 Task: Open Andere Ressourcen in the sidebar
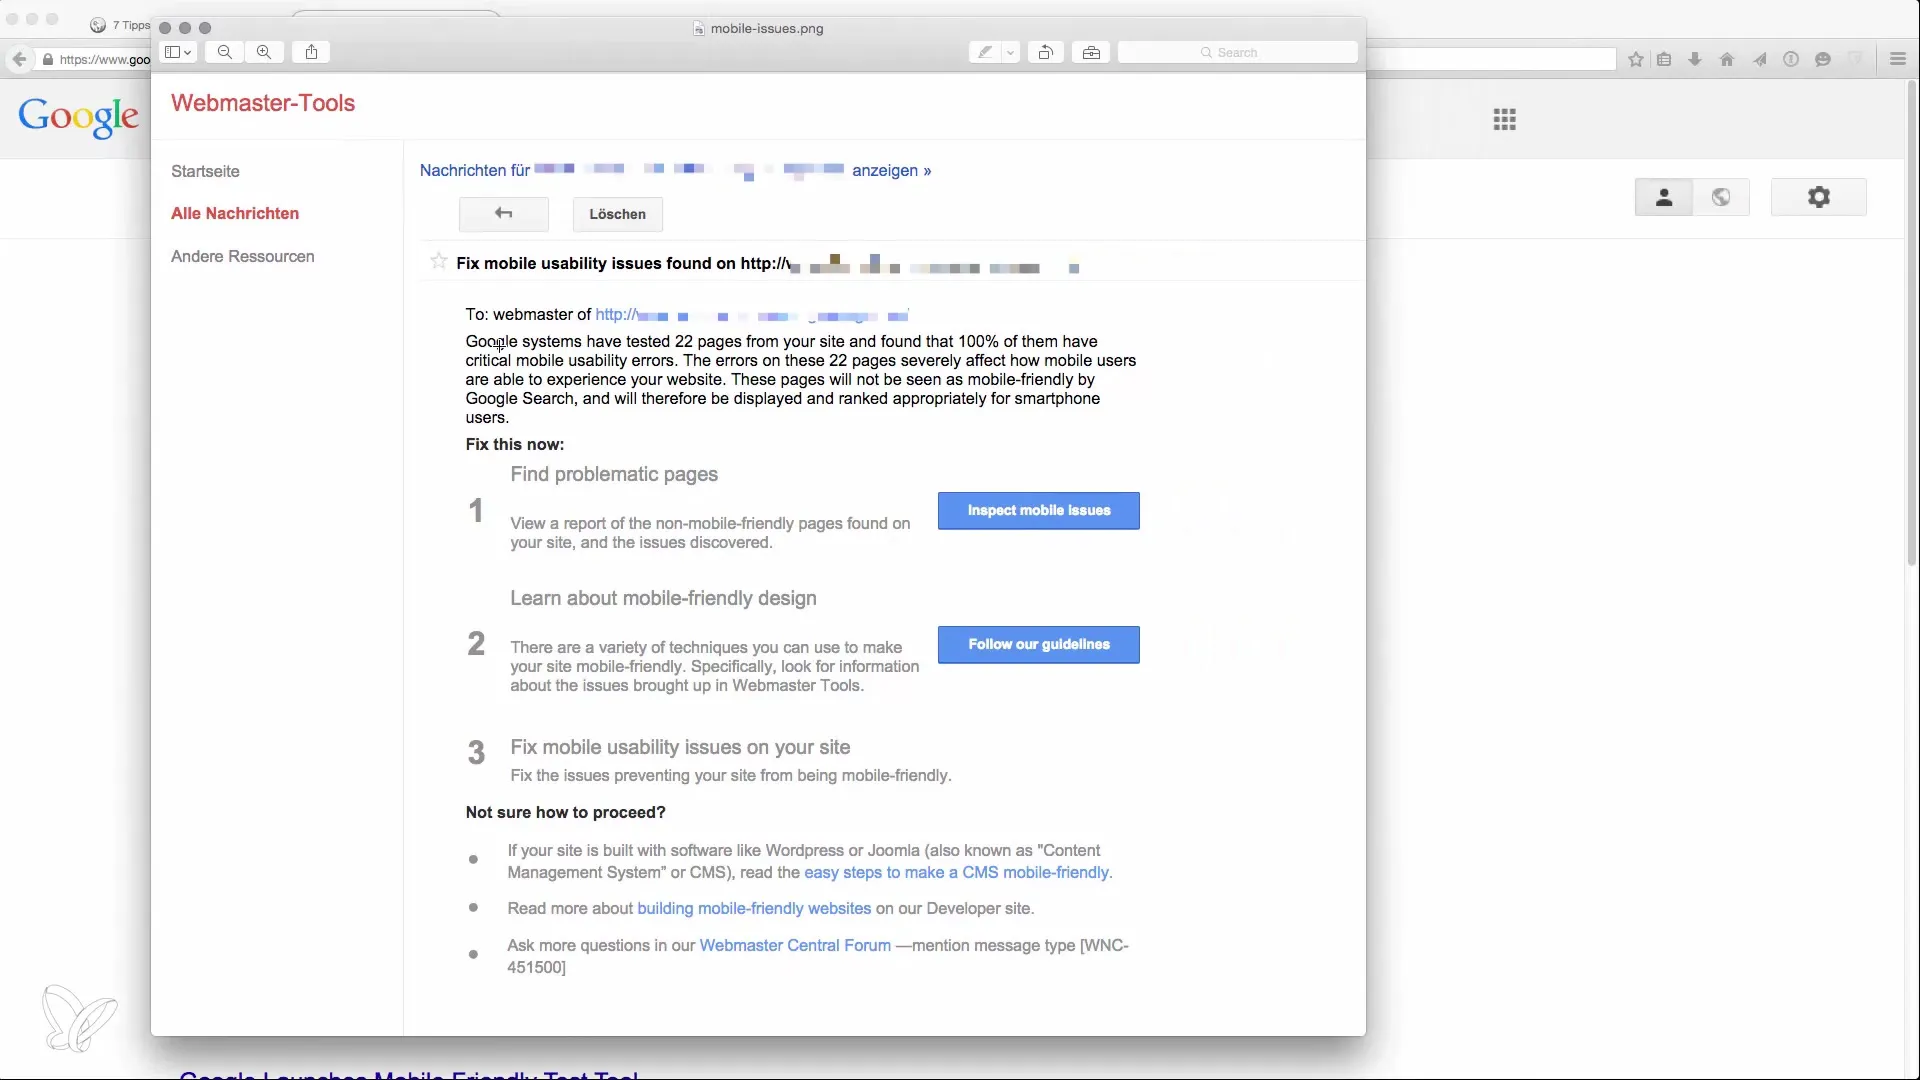click(243, 256)
